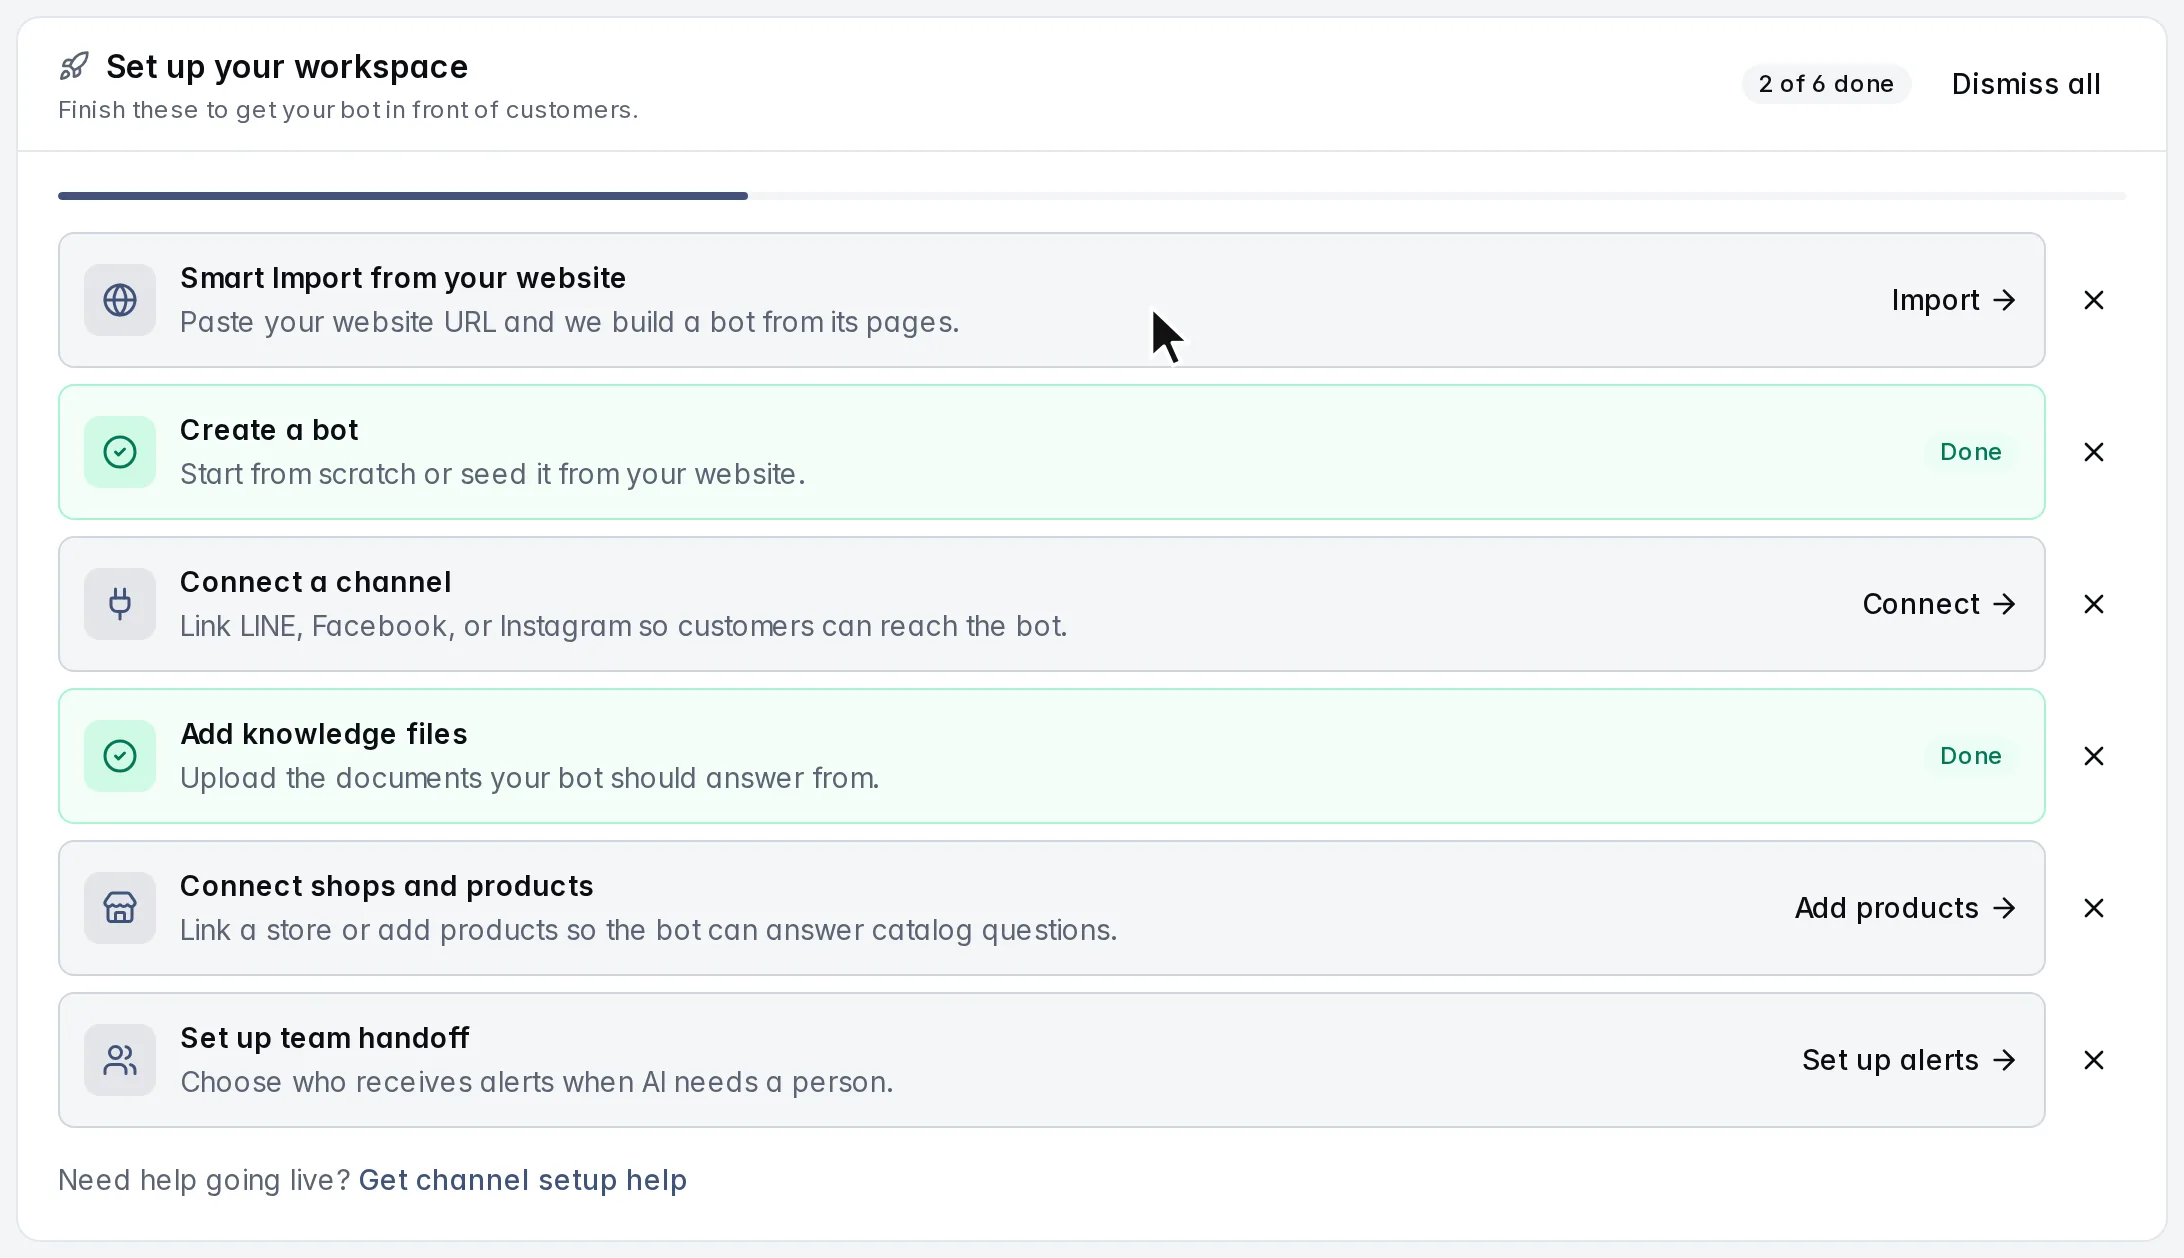Click the Connect shops and products title
The height and width of the screenshot is (1258, 2184).
(387, 886)
